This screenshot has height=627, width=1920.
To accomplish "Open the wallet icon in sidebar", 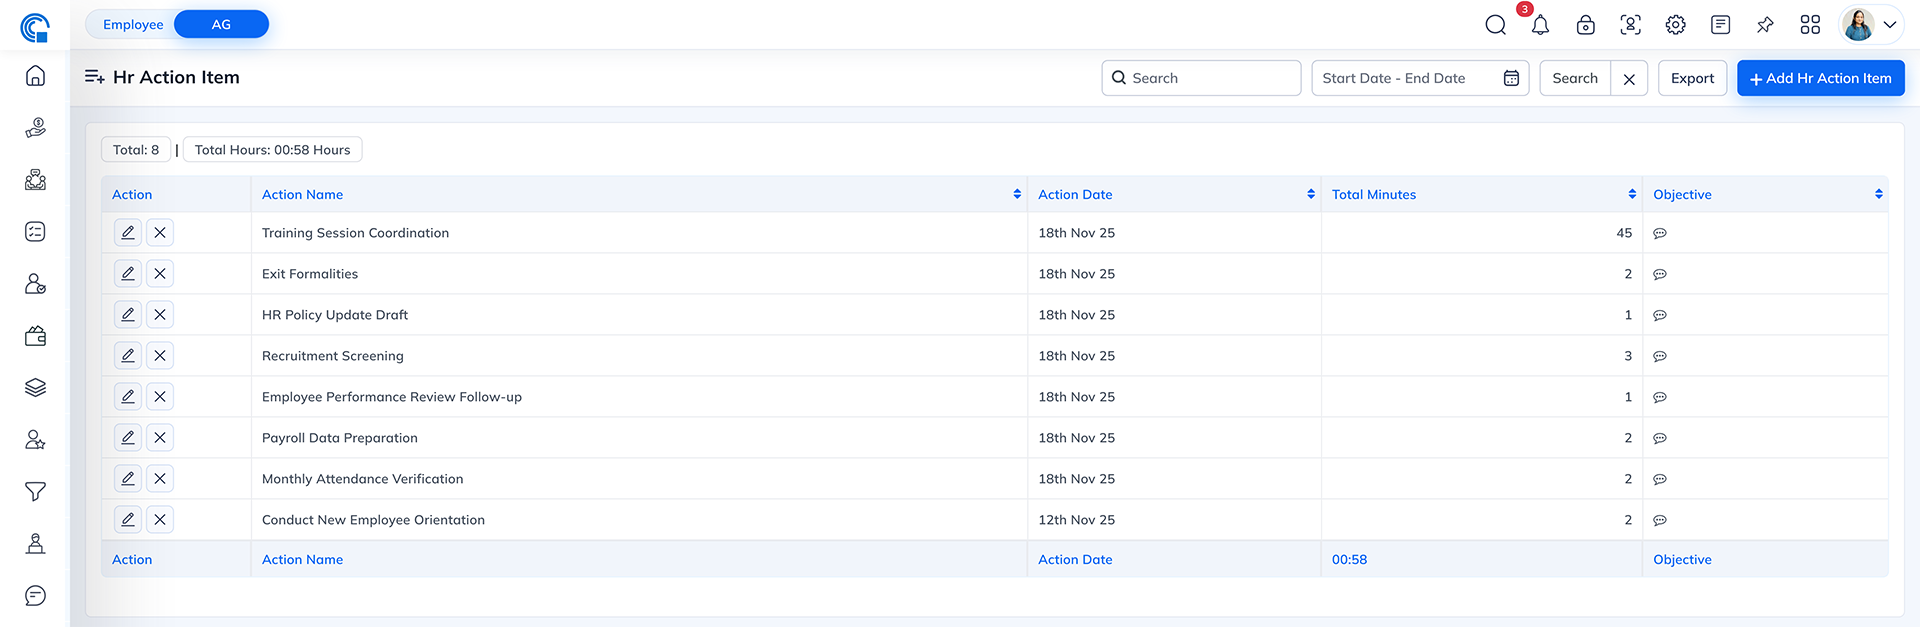I will (35, 336).
